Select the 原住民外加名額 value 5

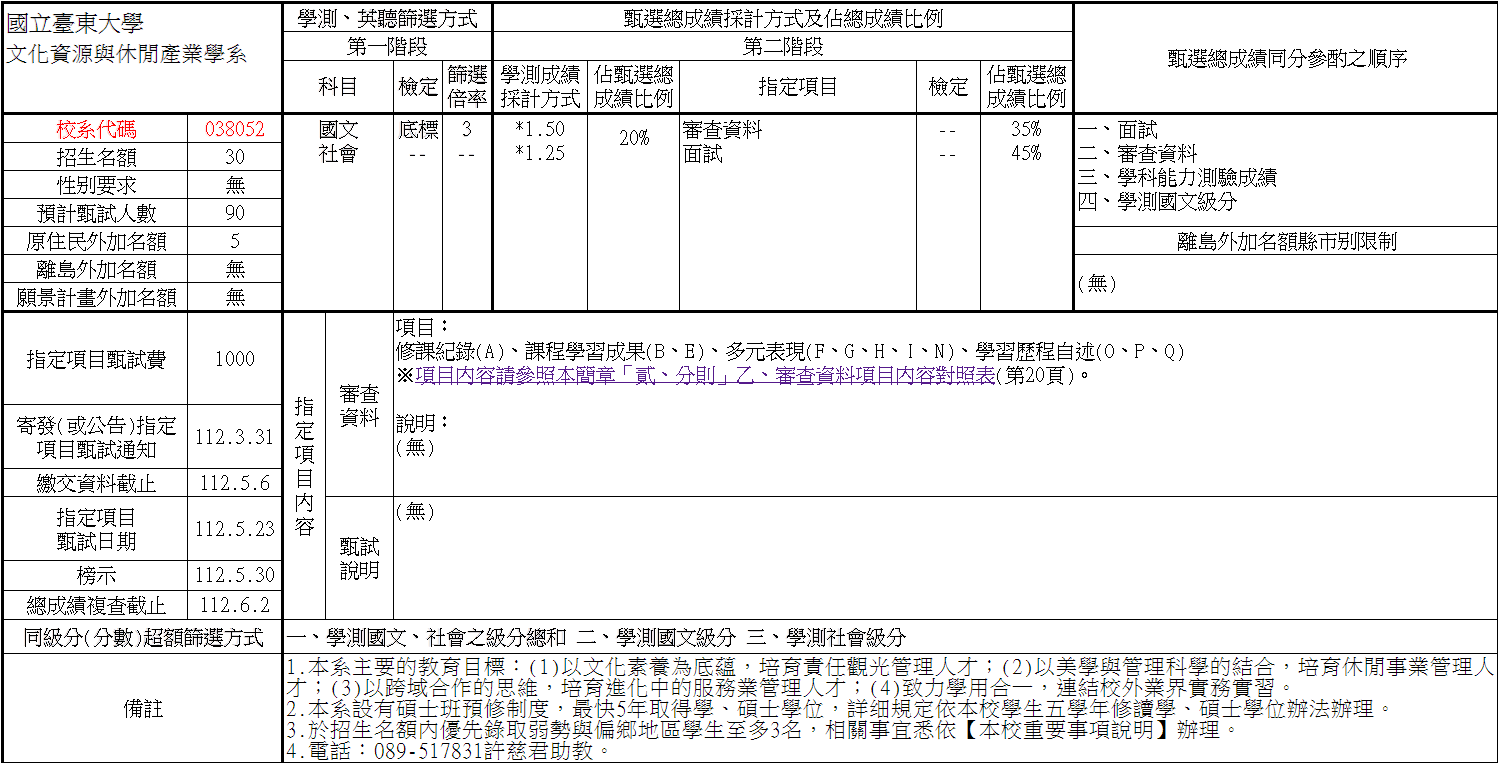[235, 241]
